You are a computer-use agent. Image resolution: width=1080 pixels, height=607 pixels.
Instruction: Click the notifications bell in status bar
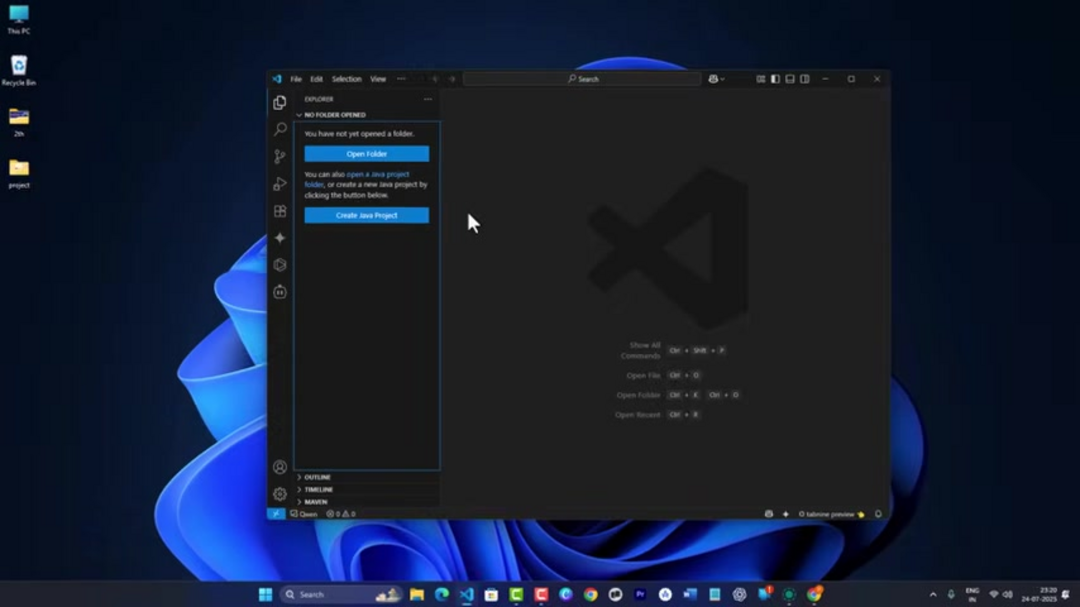878,514
